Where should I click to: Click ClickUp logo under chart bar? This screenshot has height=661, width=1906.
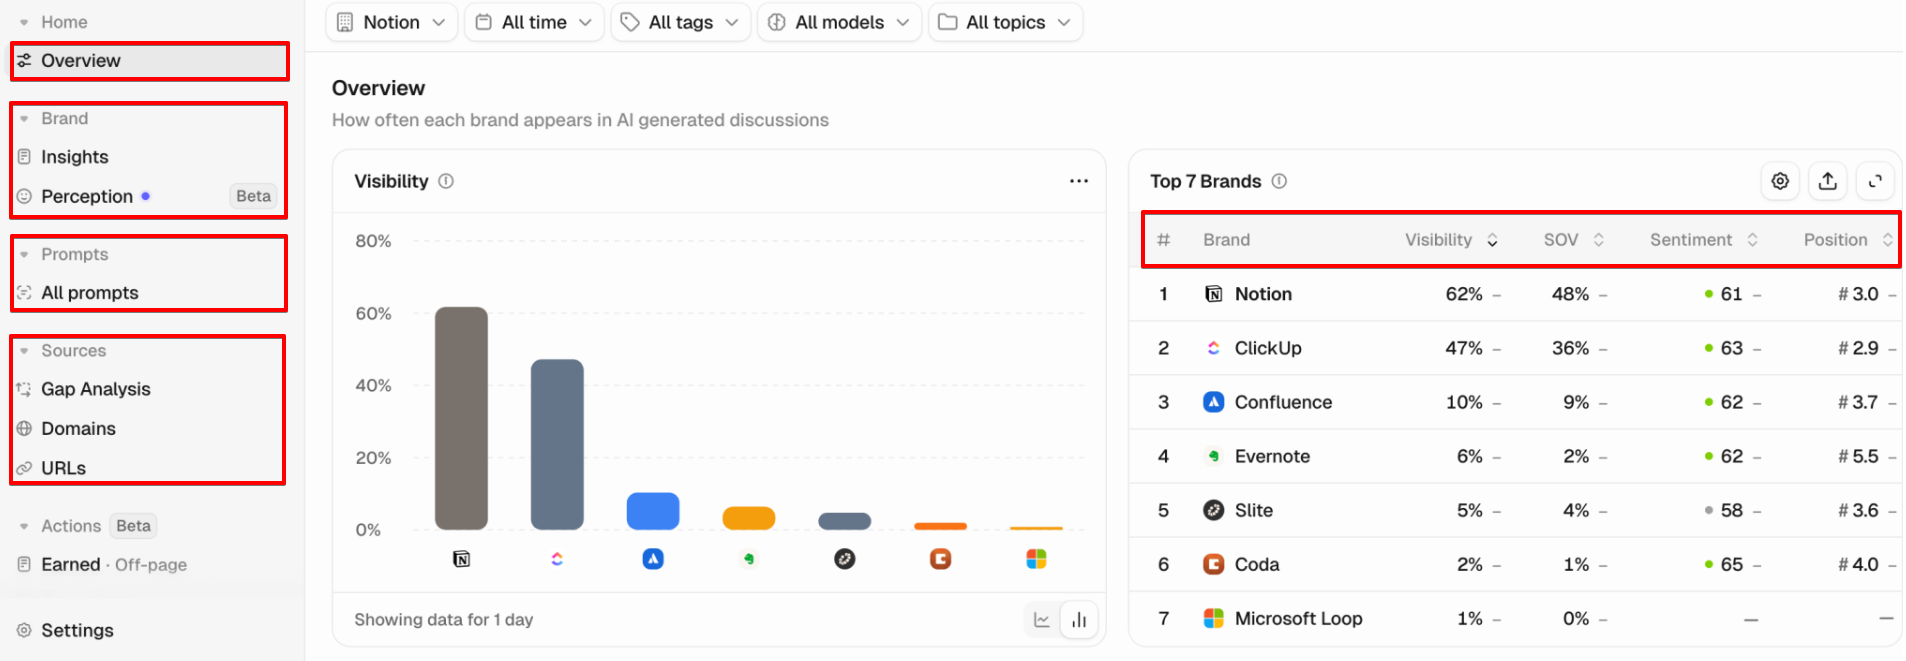click(557, 559)
